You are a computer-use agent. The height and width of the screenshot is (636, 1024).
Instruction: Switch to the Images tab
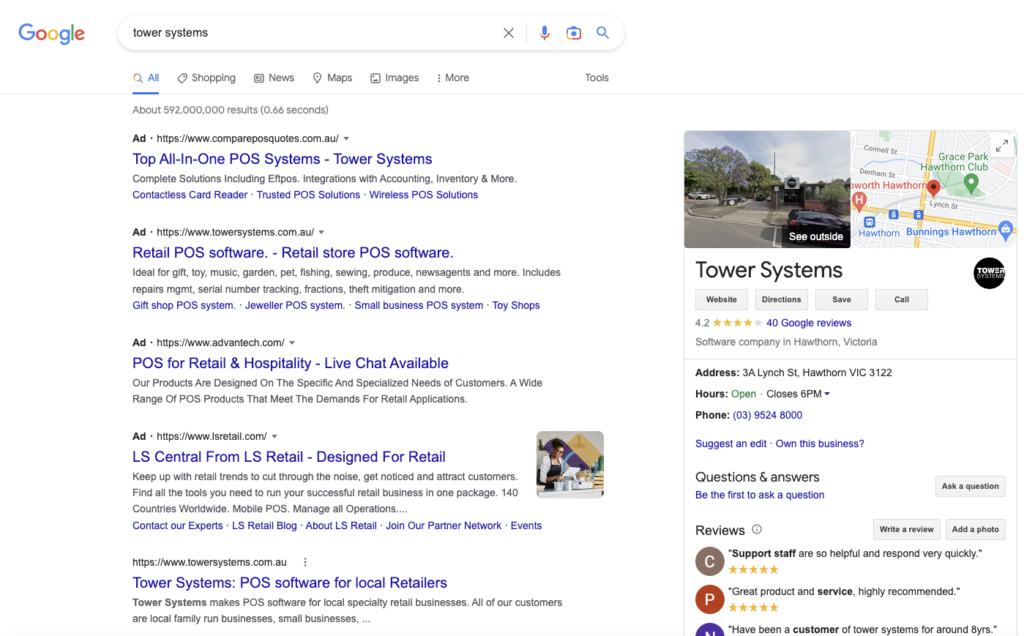pos(394,78)
